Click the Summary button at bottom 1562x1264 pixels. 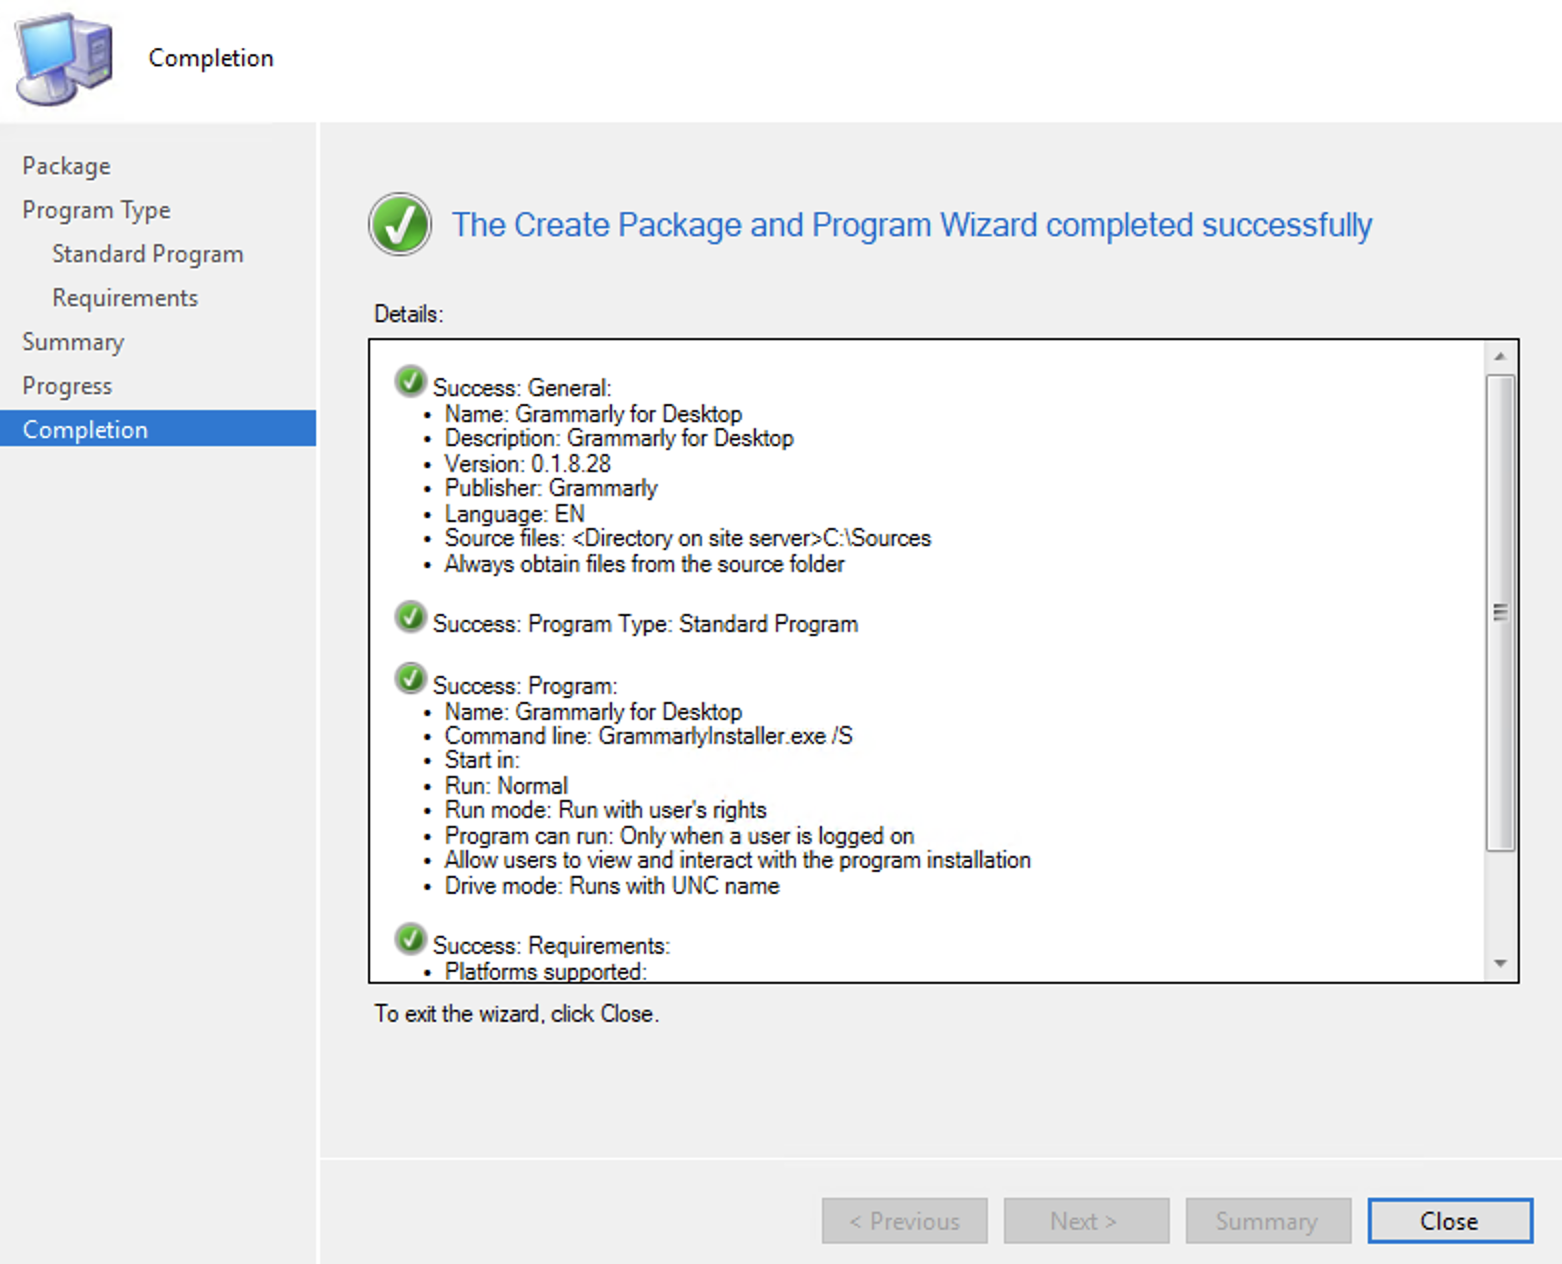coord(1268,1221)
